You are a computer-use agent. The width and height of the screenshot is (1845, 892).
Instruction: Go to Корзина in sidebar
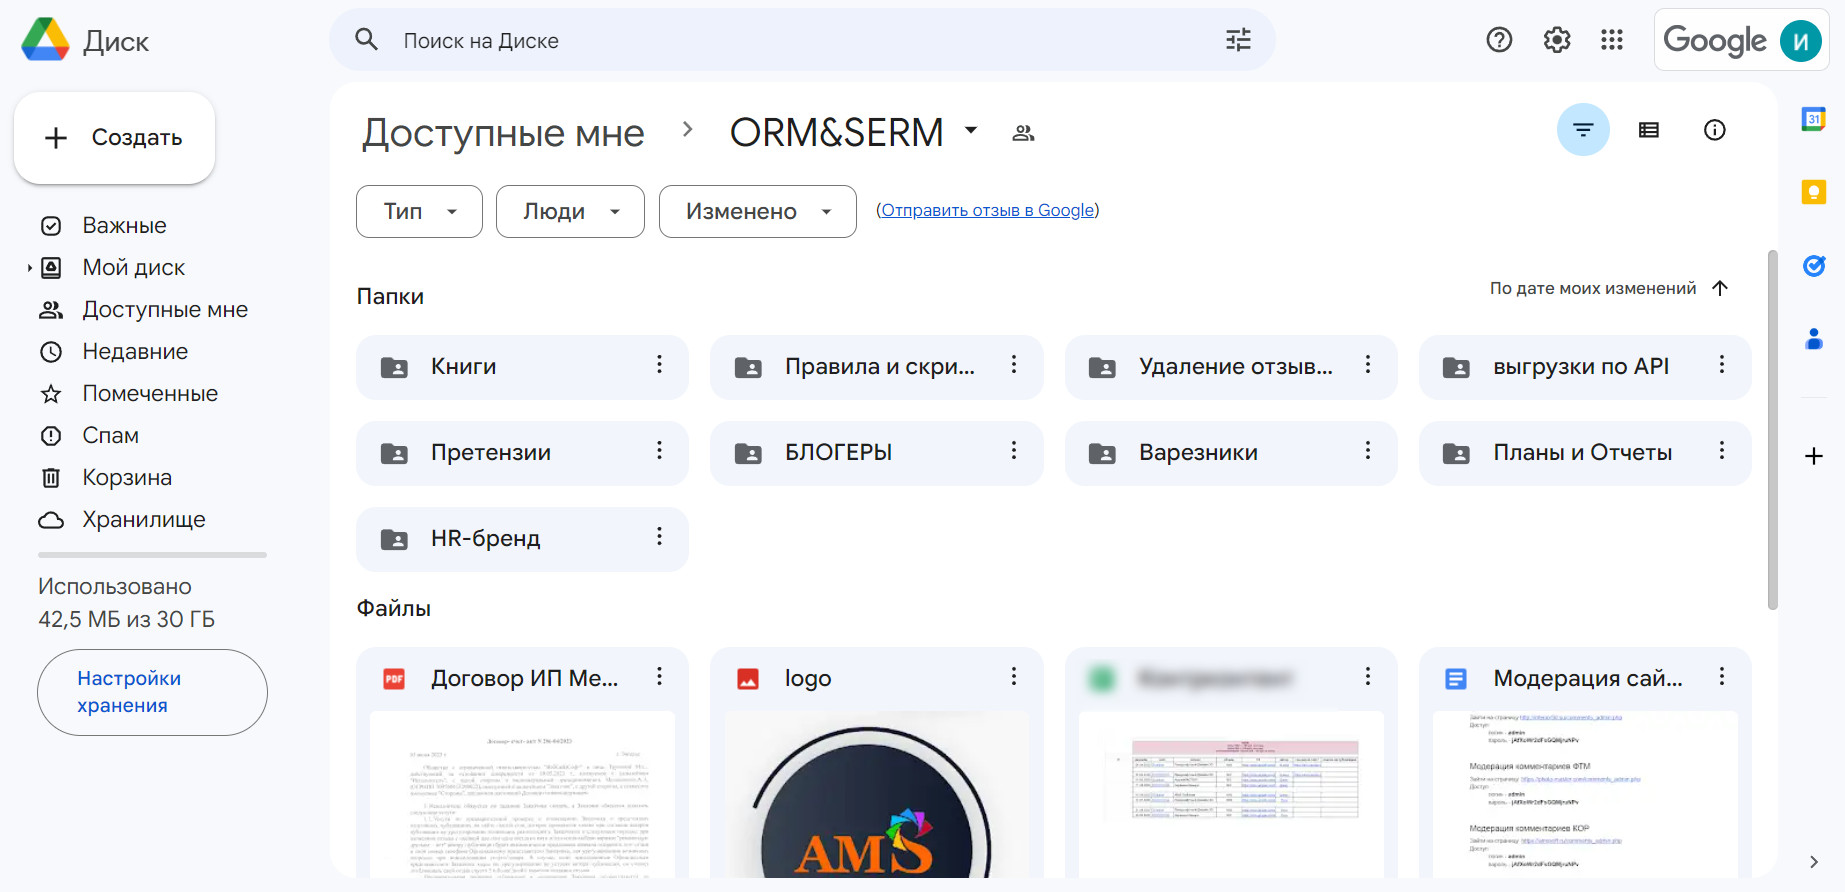coord(127,478)
